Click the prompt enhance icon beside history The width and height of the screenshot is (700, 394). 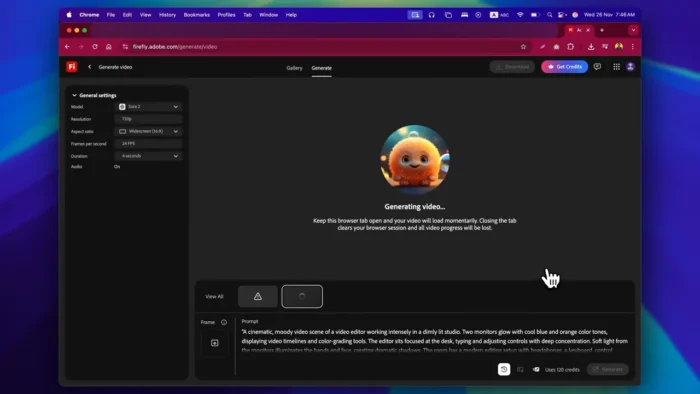[x=520, y=369]
